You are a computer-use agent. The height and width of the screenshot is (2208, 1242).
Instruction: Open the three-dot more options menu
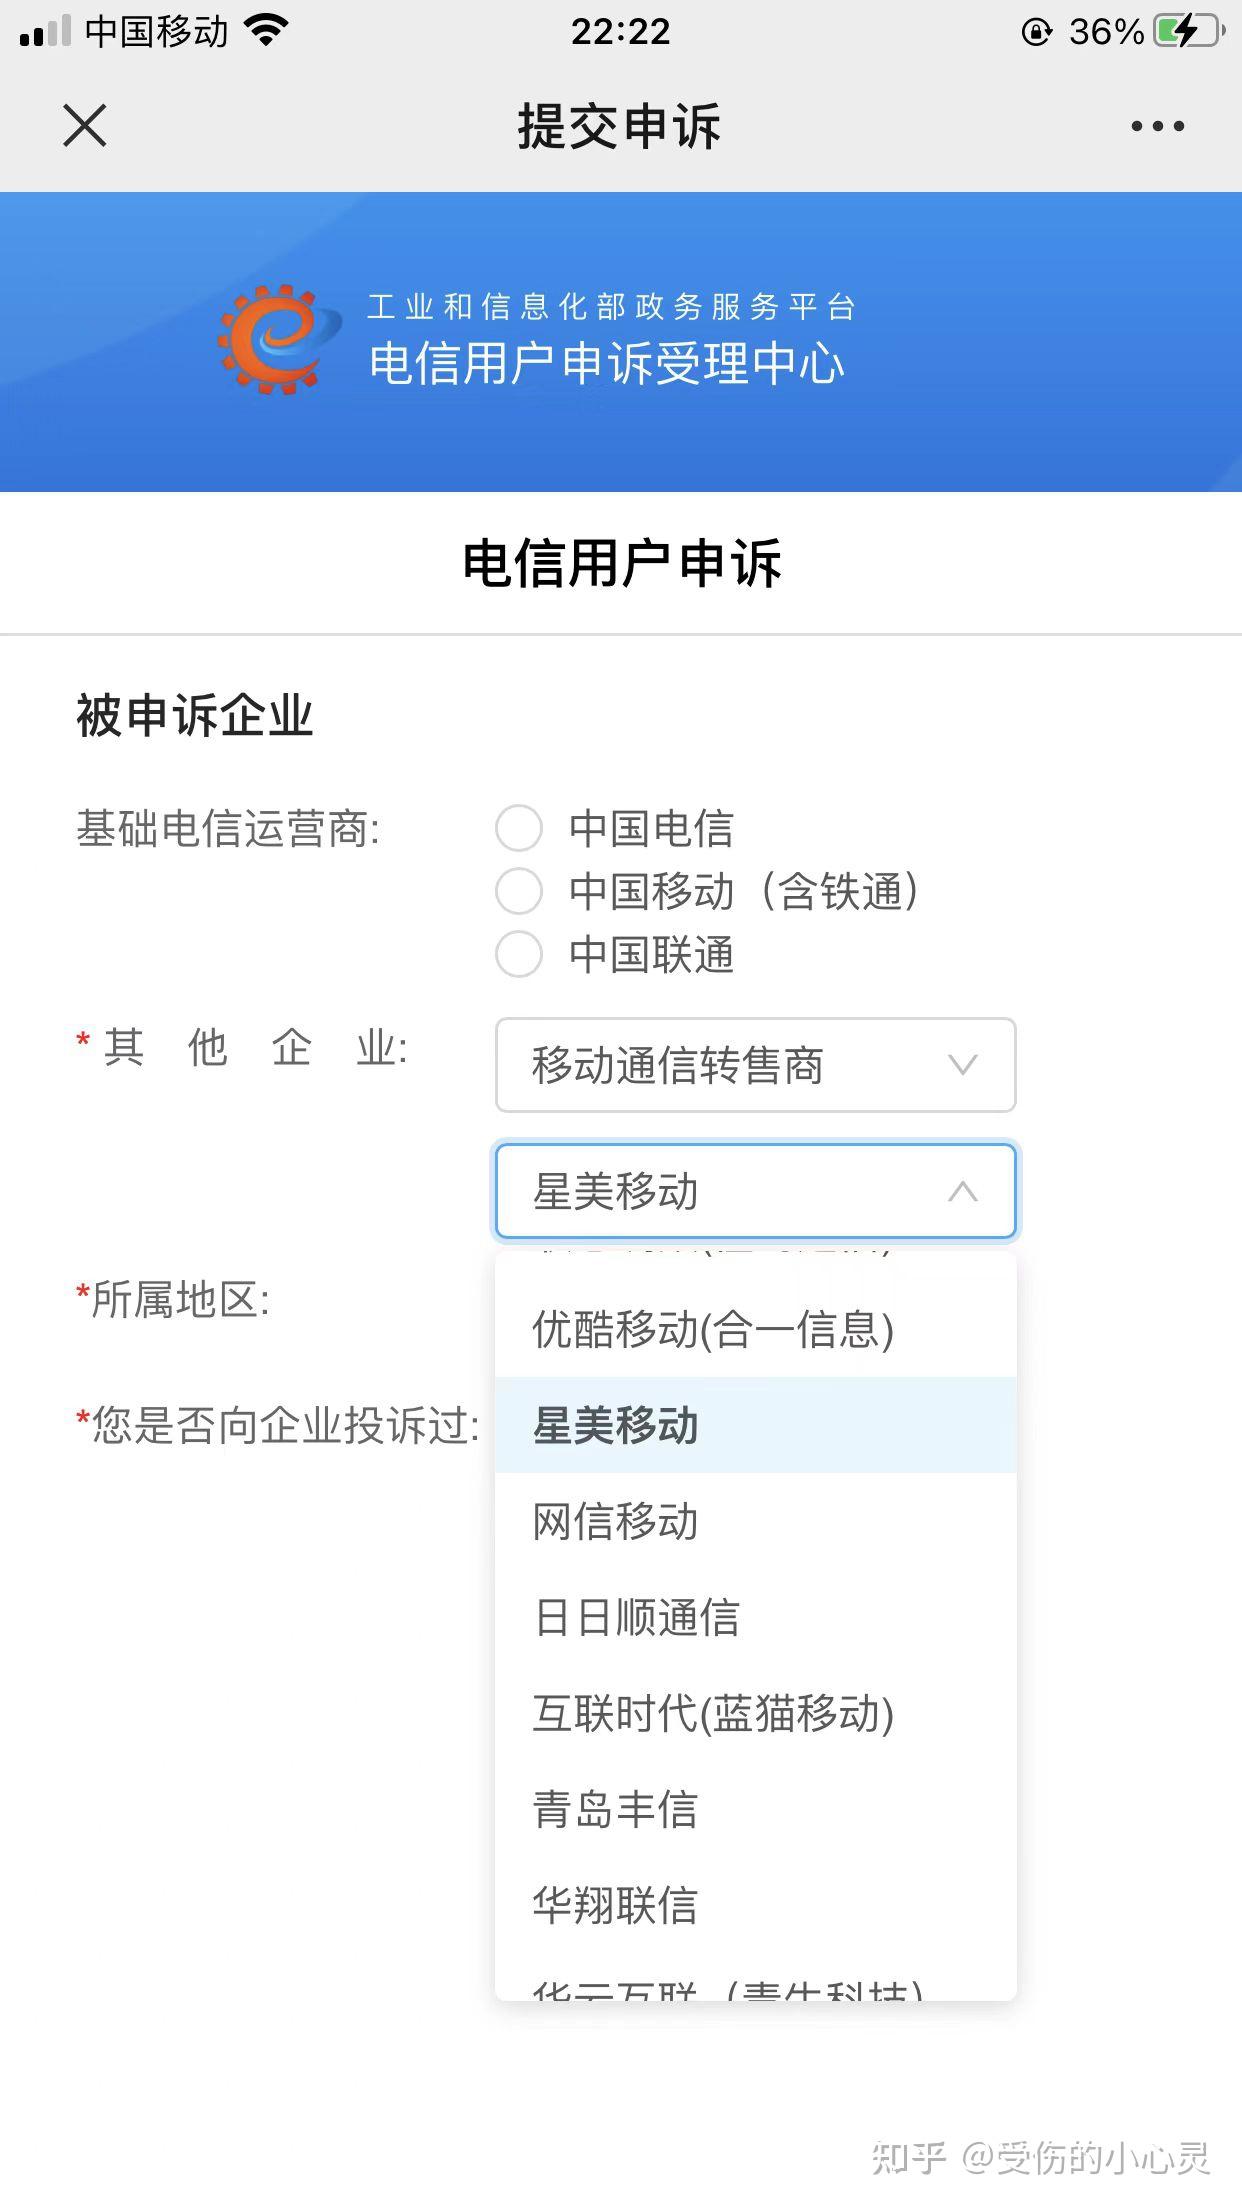[x=1157, y=126]
